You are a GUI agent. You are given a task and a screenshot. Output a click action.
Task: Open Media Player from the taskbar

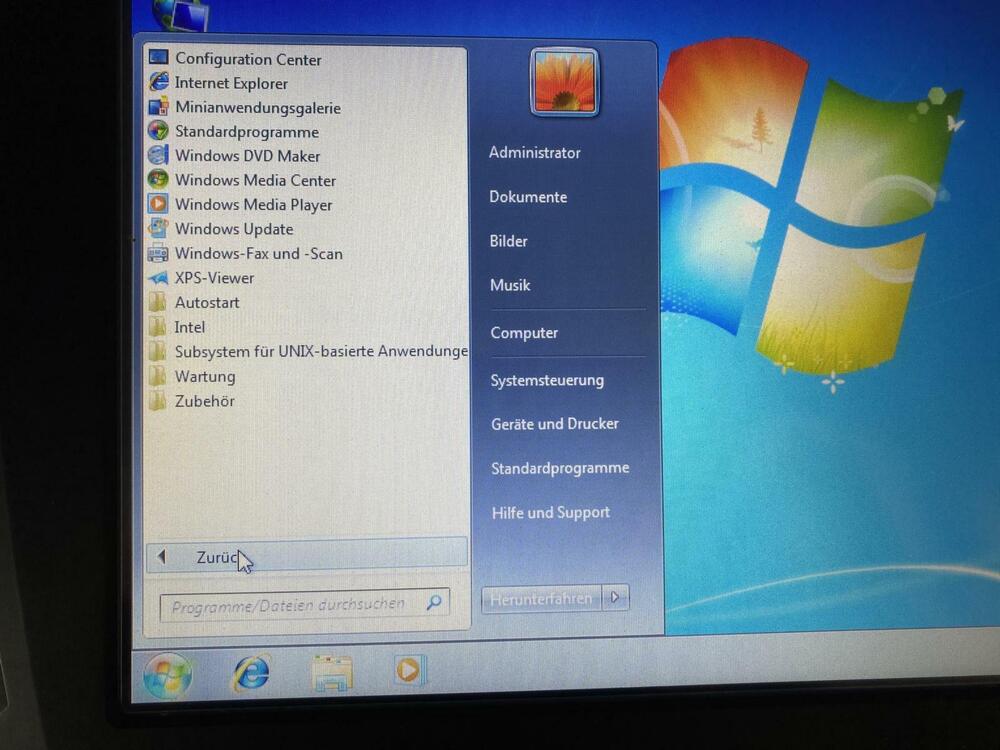[x=409, y=670]
